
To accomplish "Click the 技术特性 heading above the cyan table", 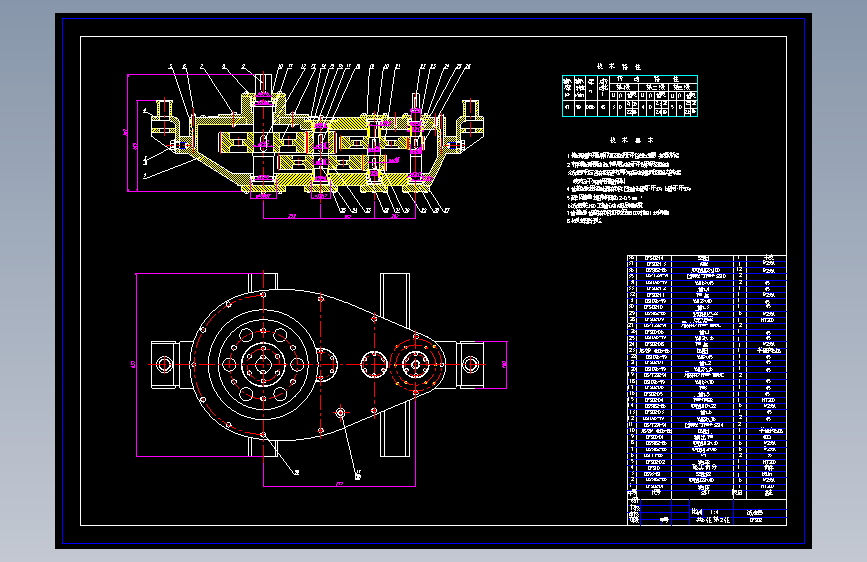I will point(619,66).
